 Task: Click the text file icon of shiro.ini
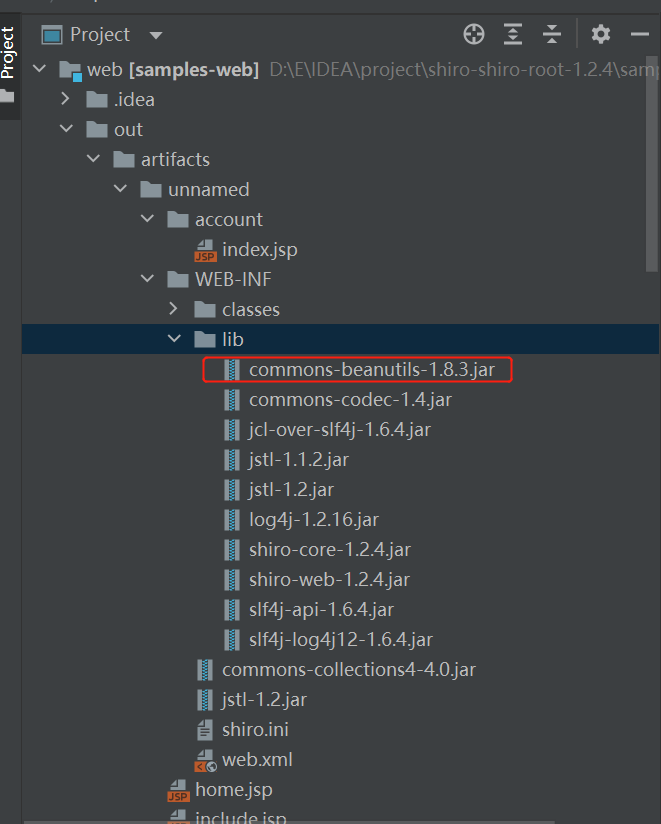[205, 730]
